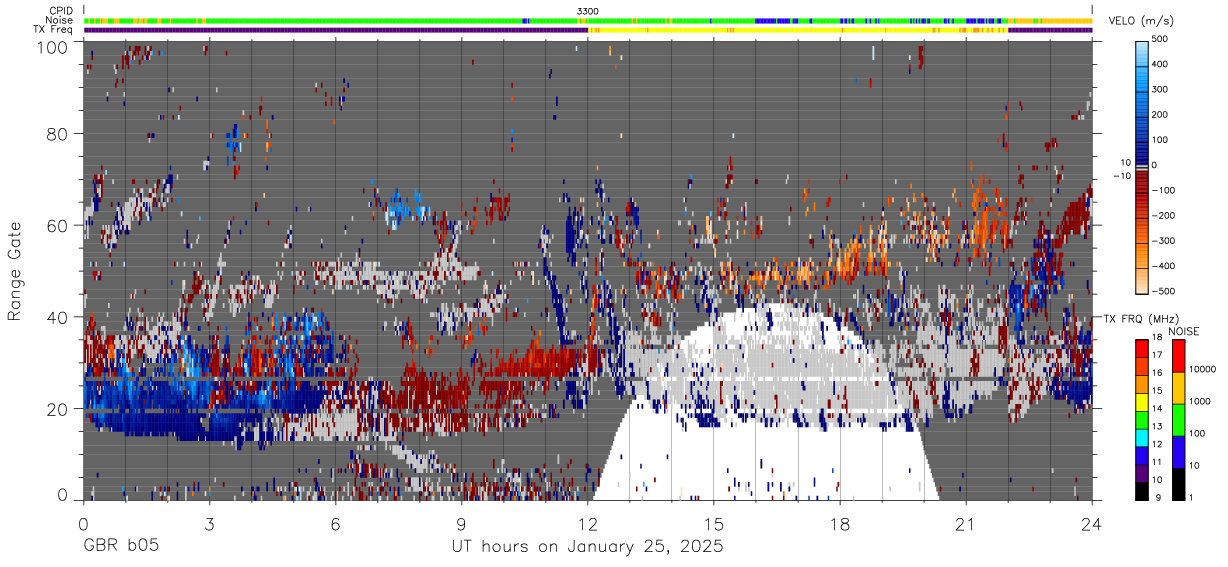
Task: Click CPID value 3300
Action: point(588,11)
